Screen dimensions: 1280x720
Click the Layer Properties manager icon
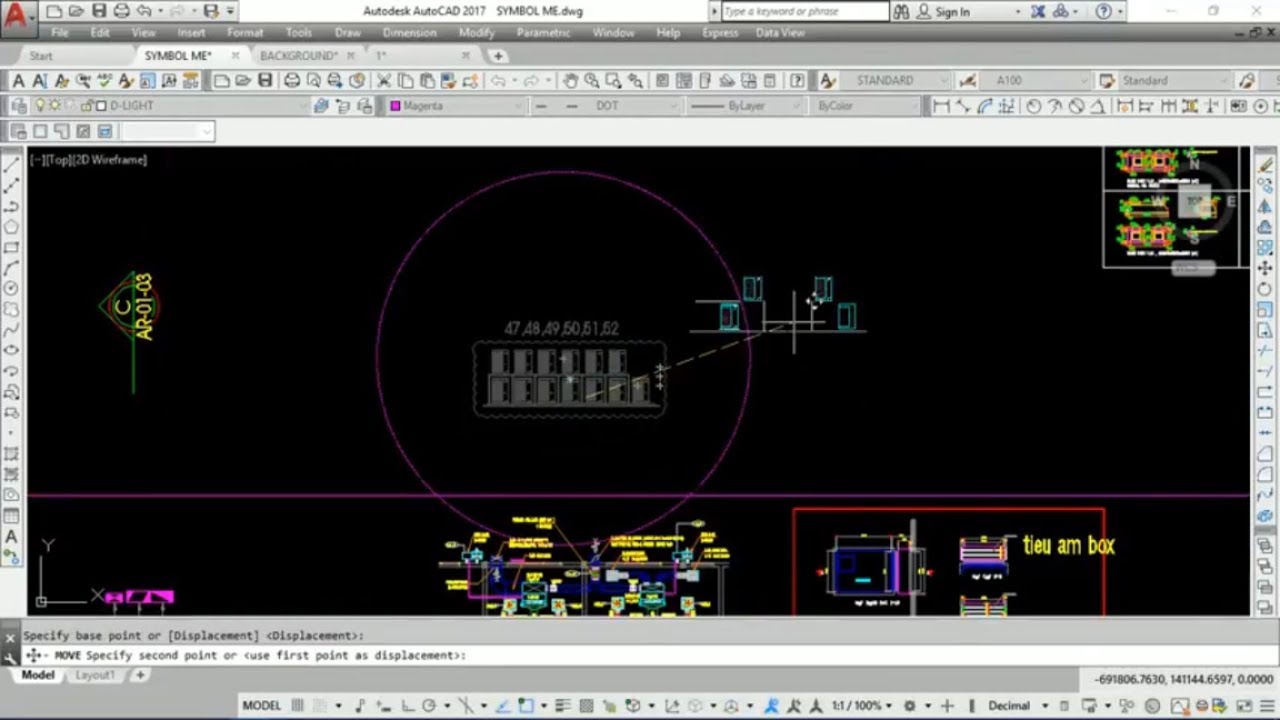pos(19,106)
